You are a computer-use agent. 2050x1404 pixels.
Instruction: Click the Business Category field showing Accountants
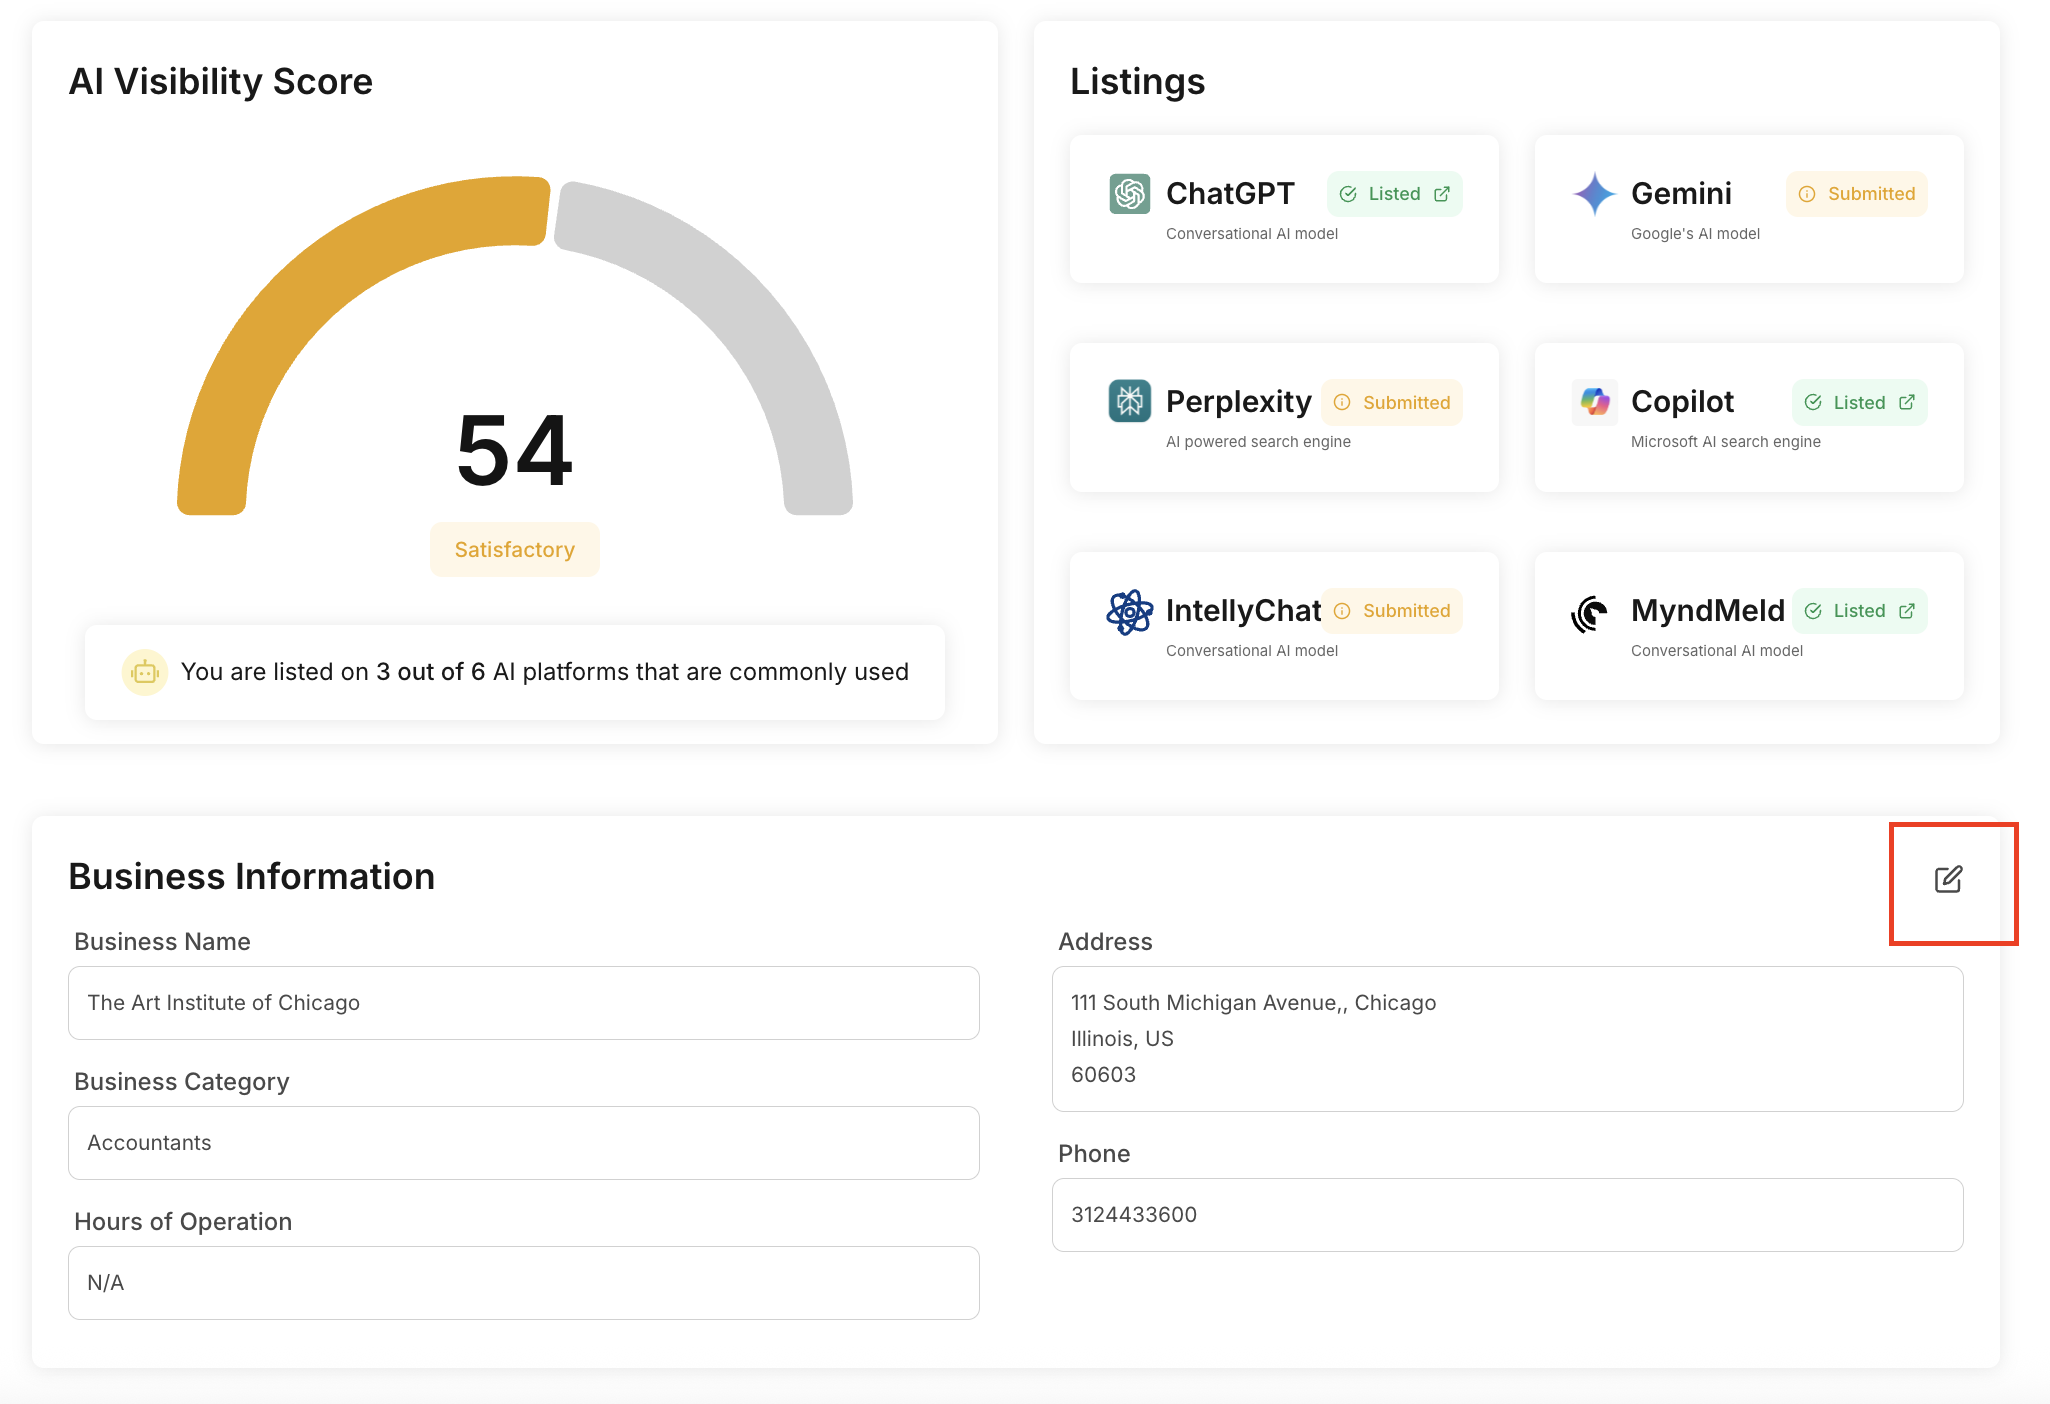[523, 1143]
